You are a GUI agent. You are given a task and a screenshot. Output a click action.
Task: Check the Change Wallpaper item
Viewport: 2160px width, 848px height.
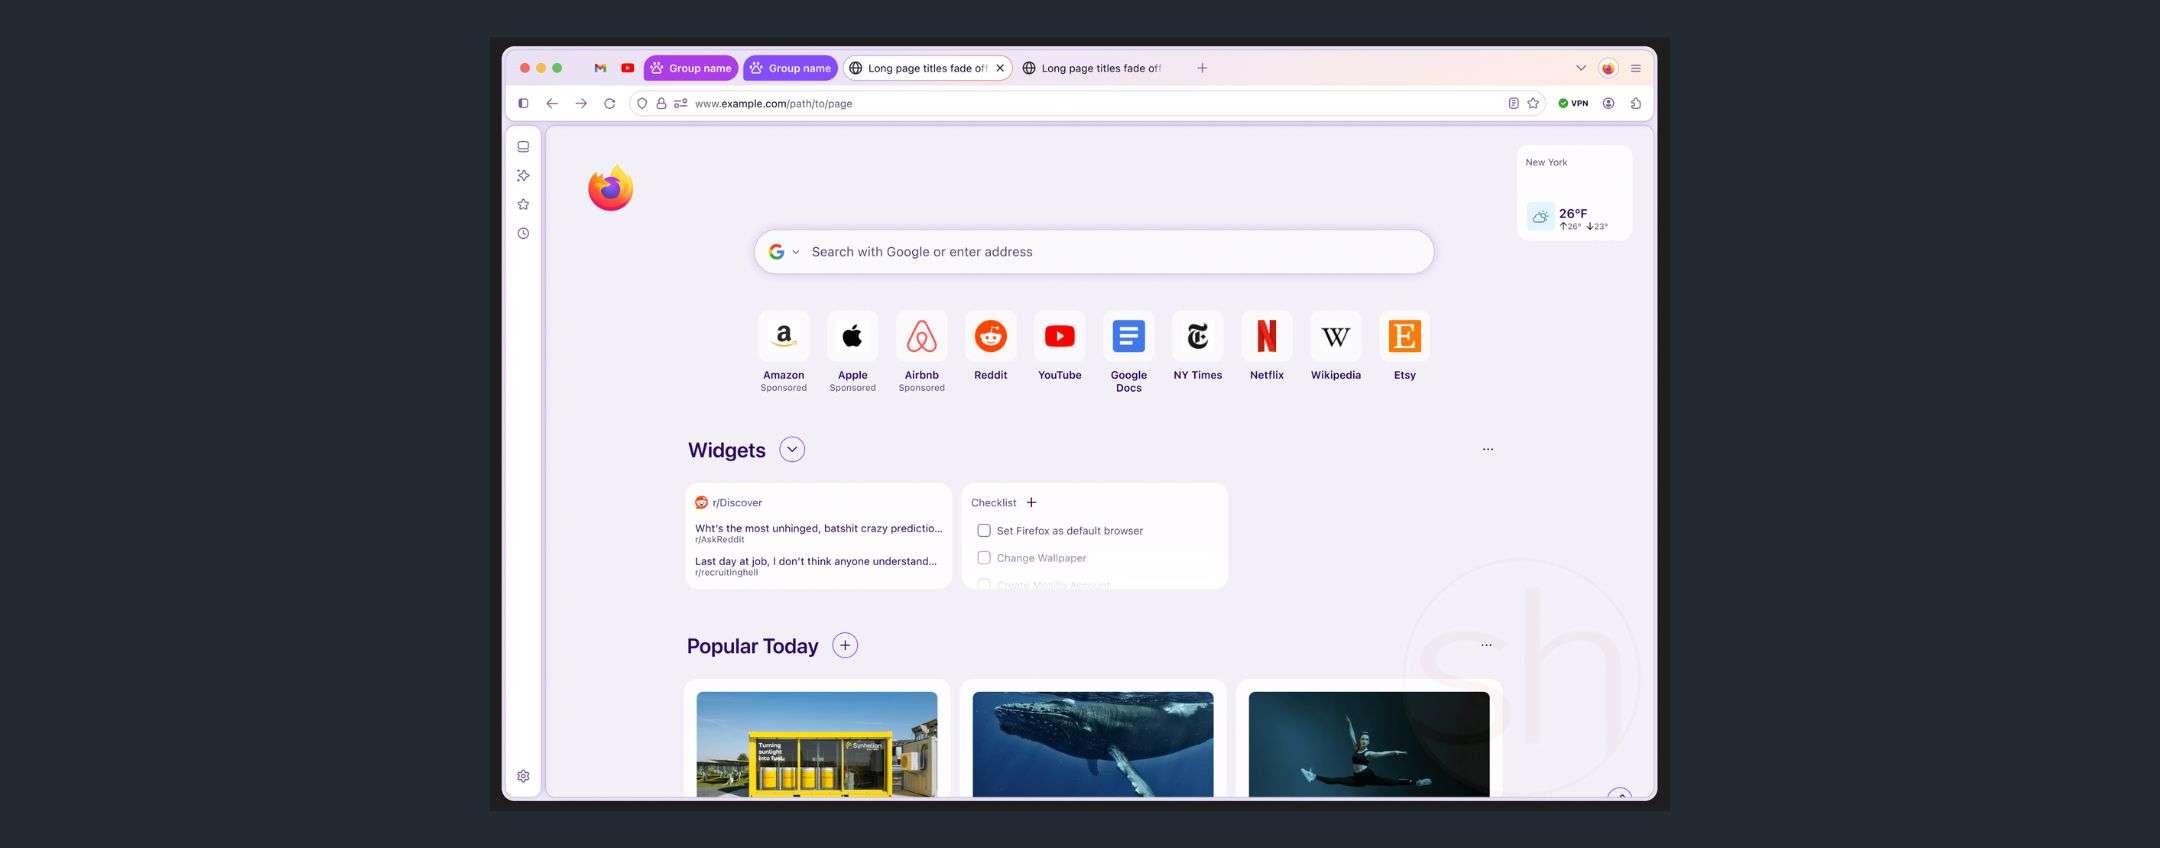coord(984,557)
